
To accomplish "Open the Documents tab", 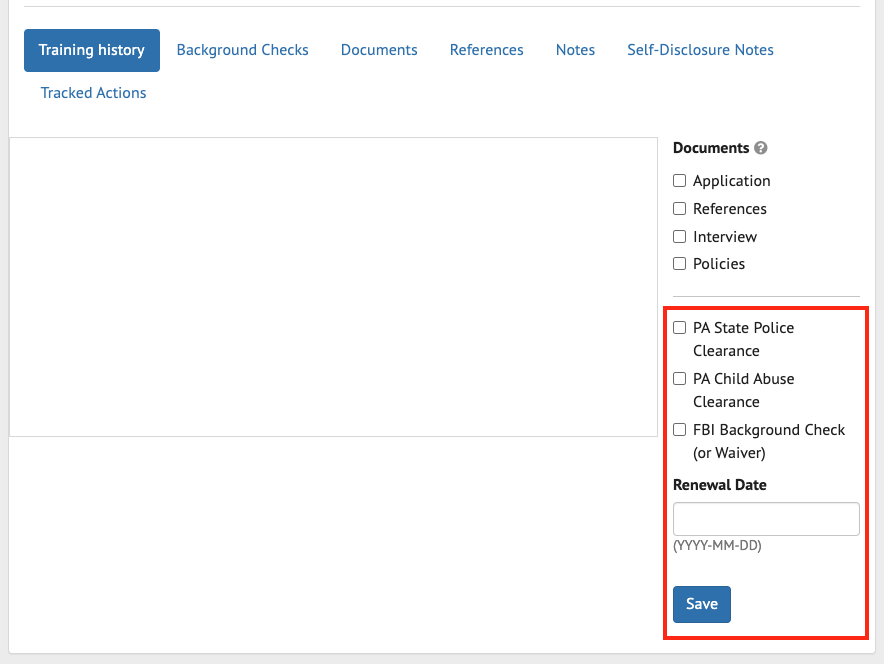I will [379, 50].
